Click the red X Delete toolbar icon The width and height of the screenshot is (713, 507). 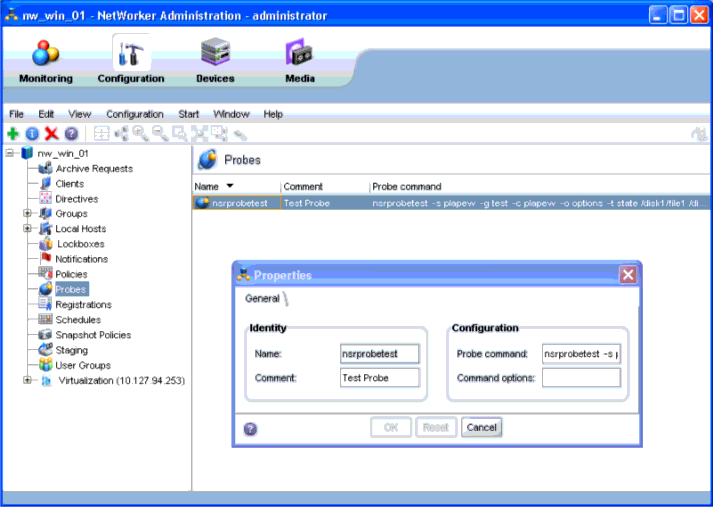tap(52, 134)
